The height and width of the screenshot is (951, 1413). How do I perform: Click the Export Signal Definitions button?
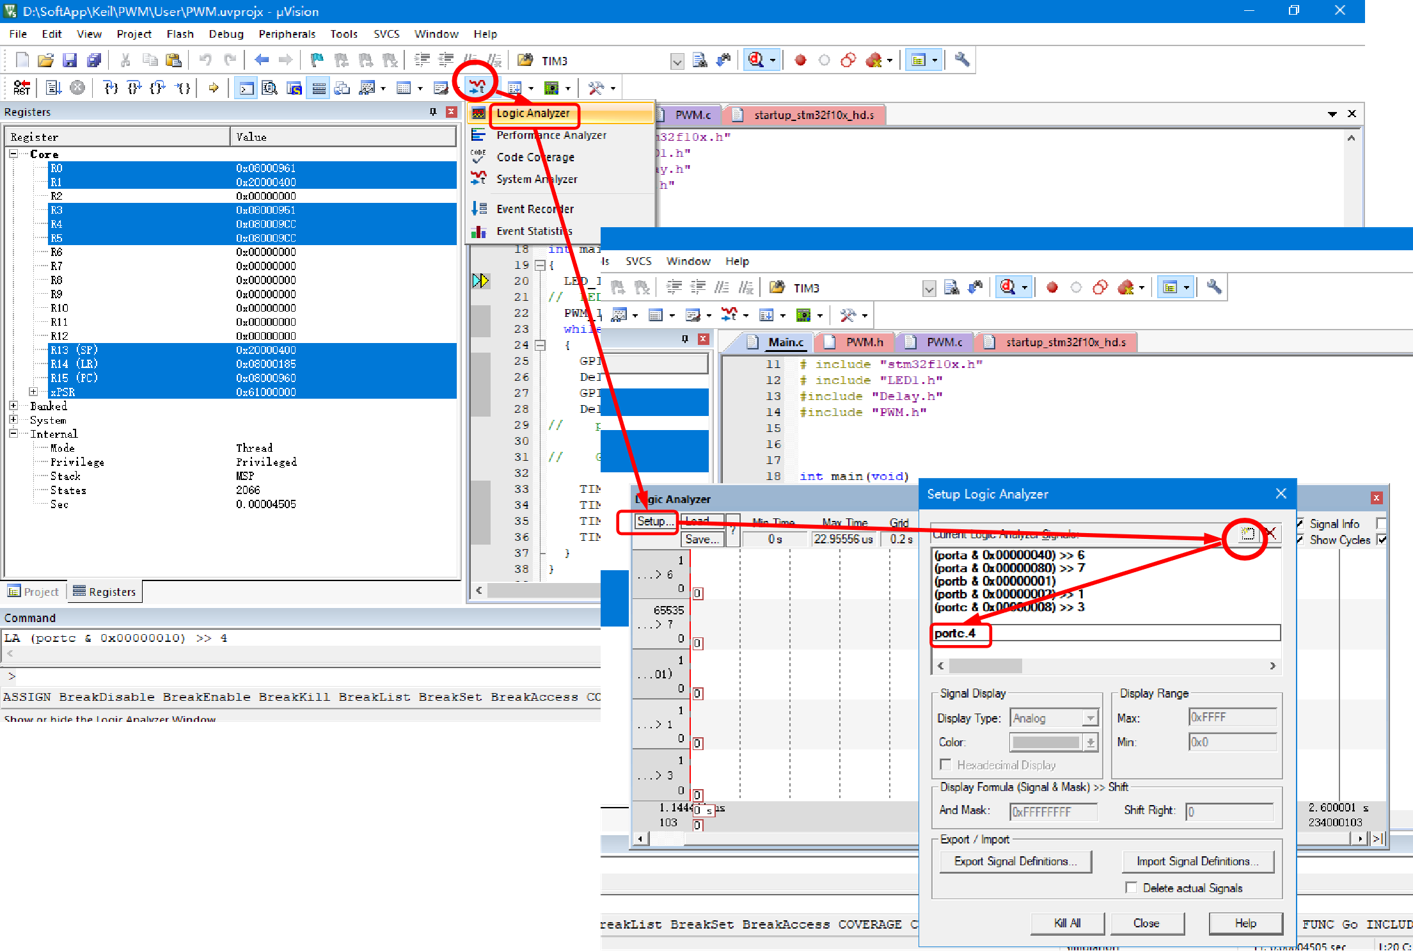pyautogui.click(x=1014, y=861)
